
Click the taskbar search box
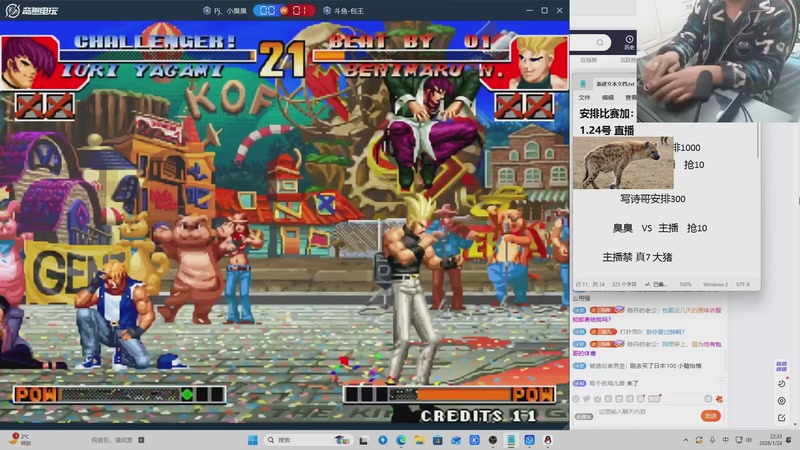[308, 440]
